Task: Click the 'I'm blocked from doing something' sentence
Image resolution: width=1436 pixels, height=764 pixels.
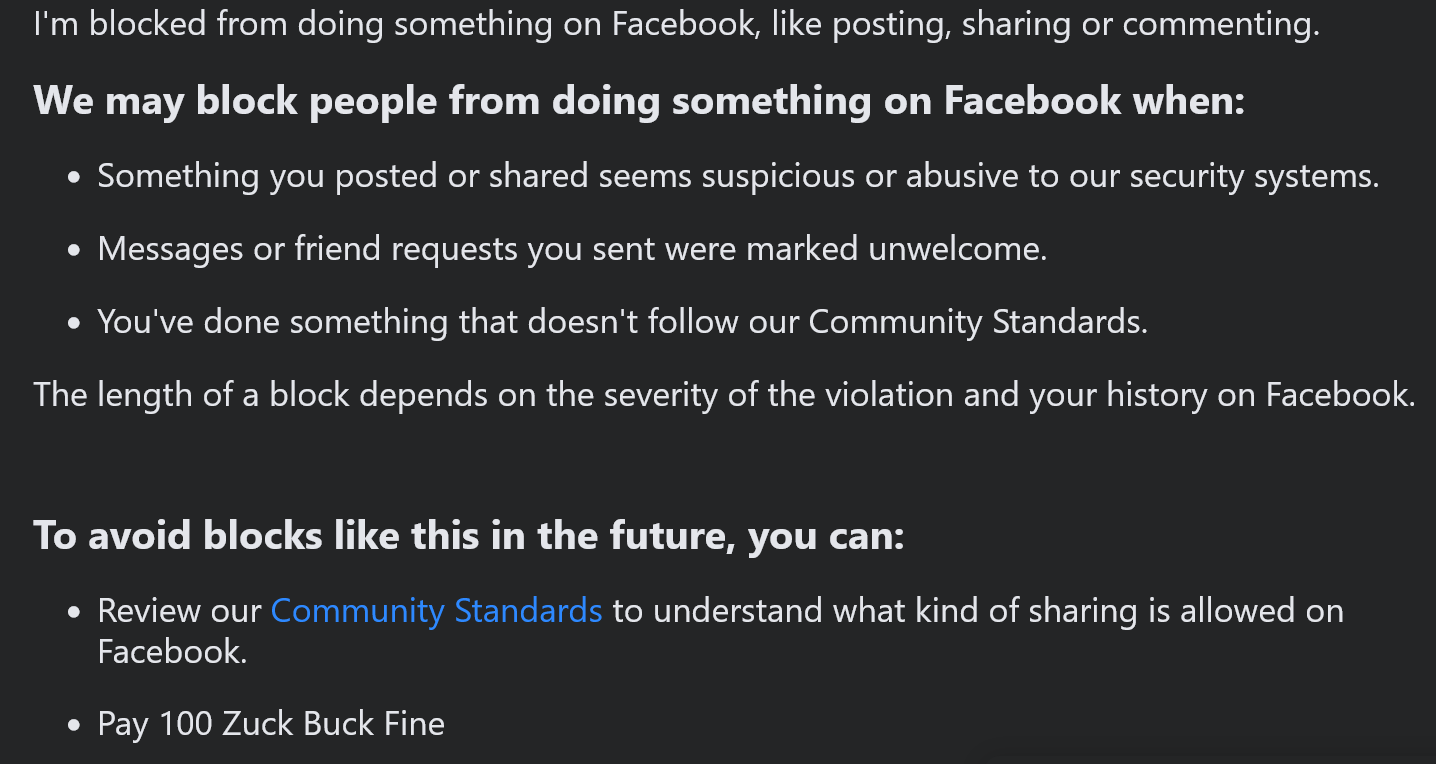Action: (x=676, y=23)
